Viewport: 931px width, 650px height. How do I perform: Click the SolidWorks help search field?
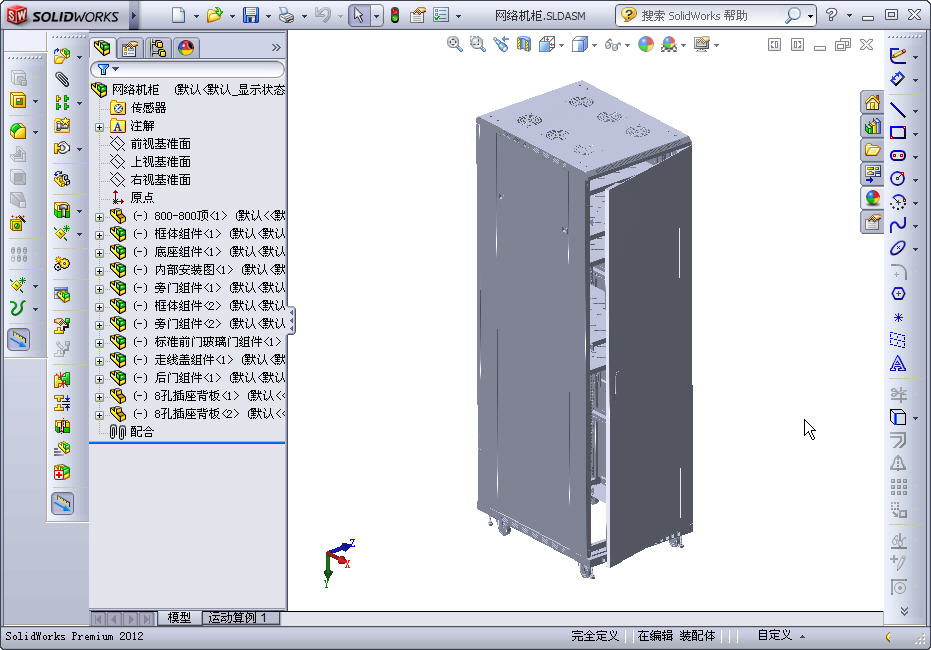(711, 15)
